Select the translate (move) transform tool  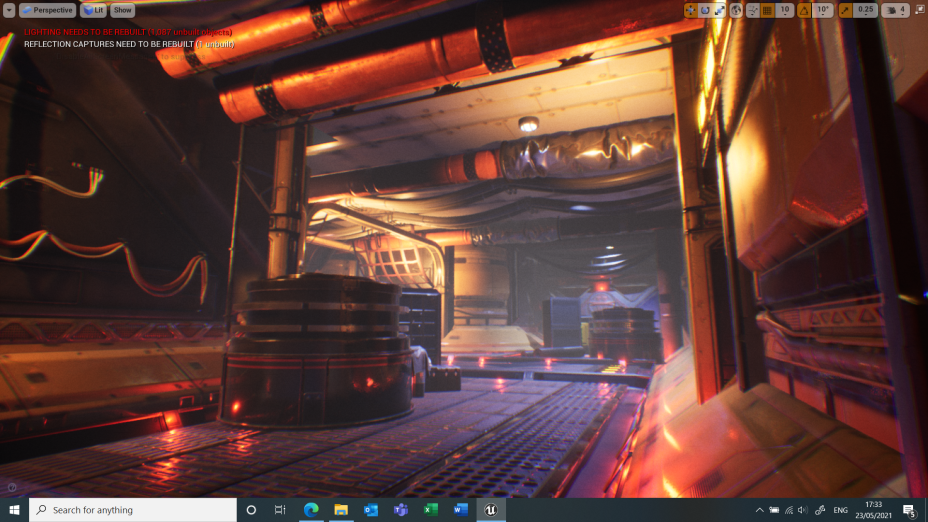[690, 10]
